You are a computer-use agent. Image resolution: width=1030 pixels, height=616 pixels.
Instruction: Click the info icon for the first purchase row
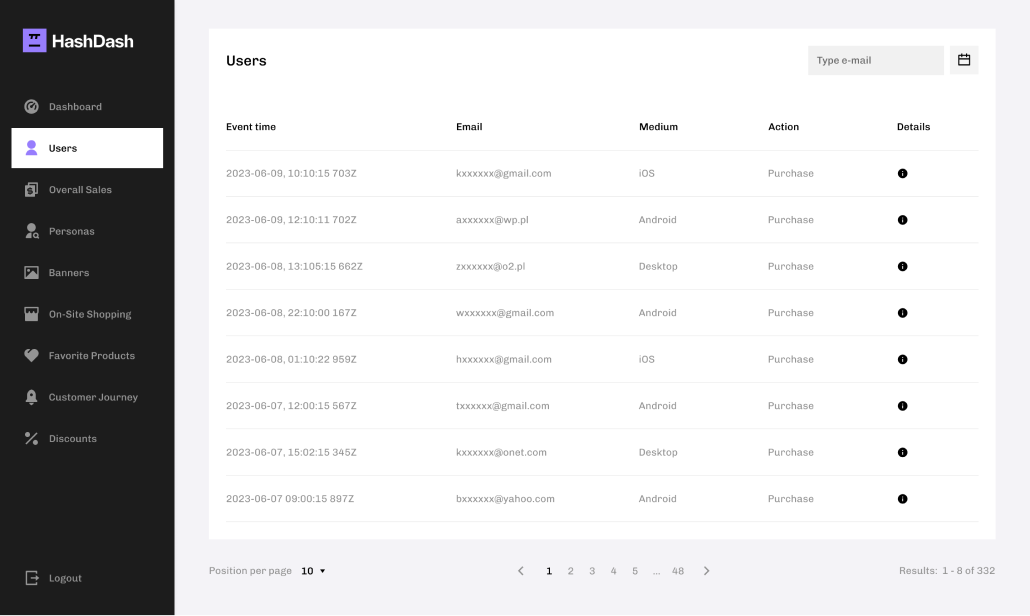tap(902, 173)
